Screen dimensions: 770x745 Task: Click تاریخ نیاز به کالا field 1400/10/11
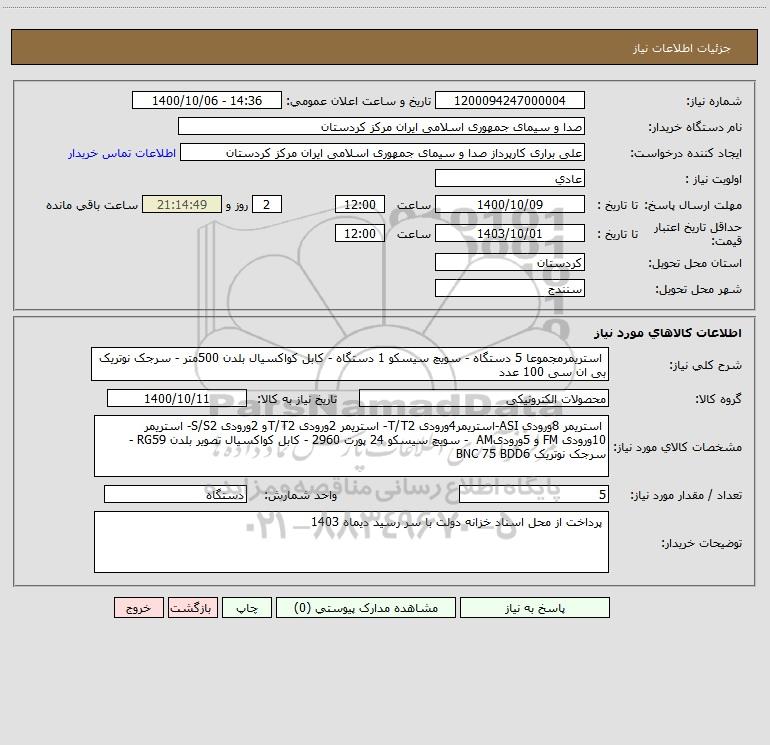click(x=177, y=398)
